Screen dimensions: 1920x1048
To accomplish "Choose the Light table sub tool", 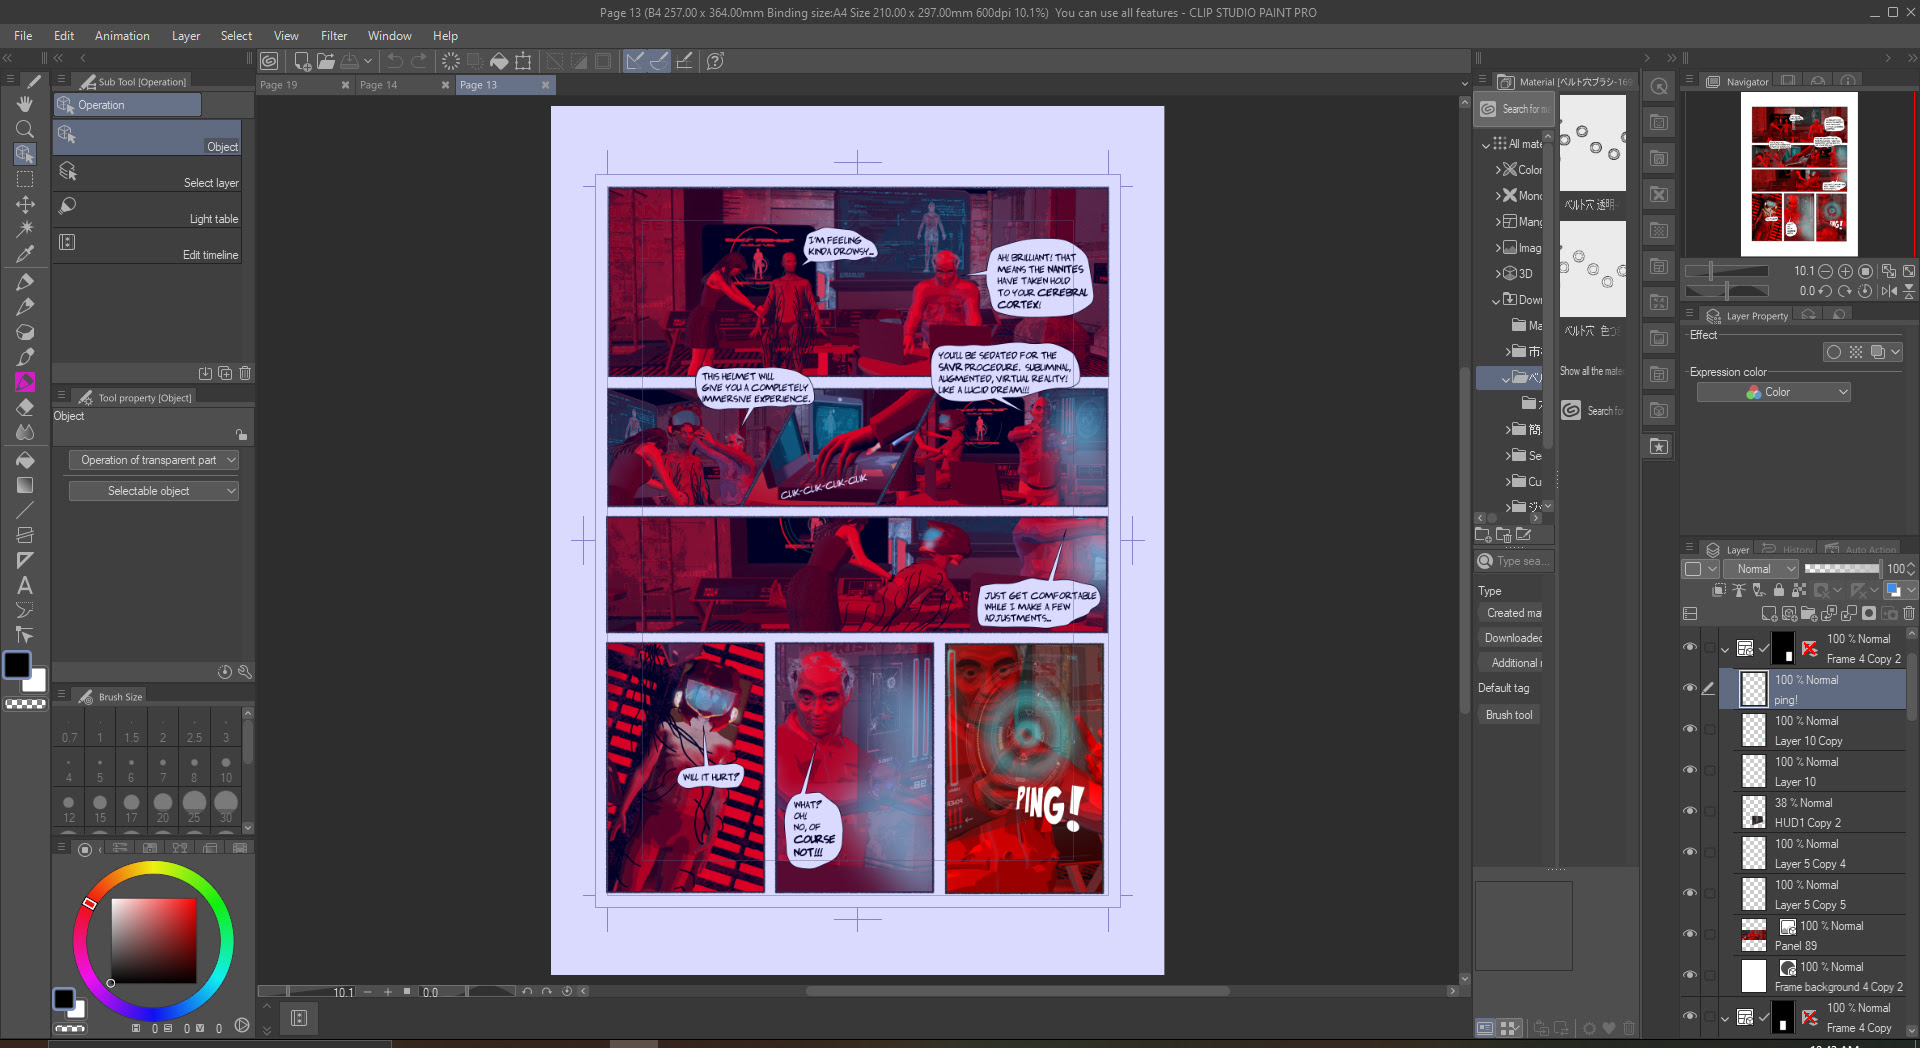I will click(148, 210).
